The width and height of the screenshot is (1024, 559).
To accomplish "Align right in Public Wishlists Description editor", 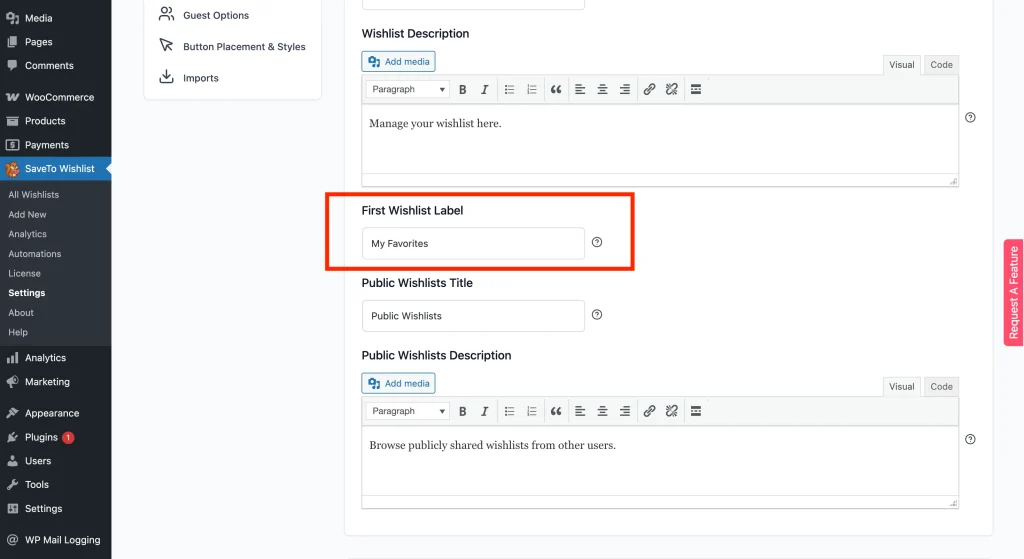I will coord(624,411).
